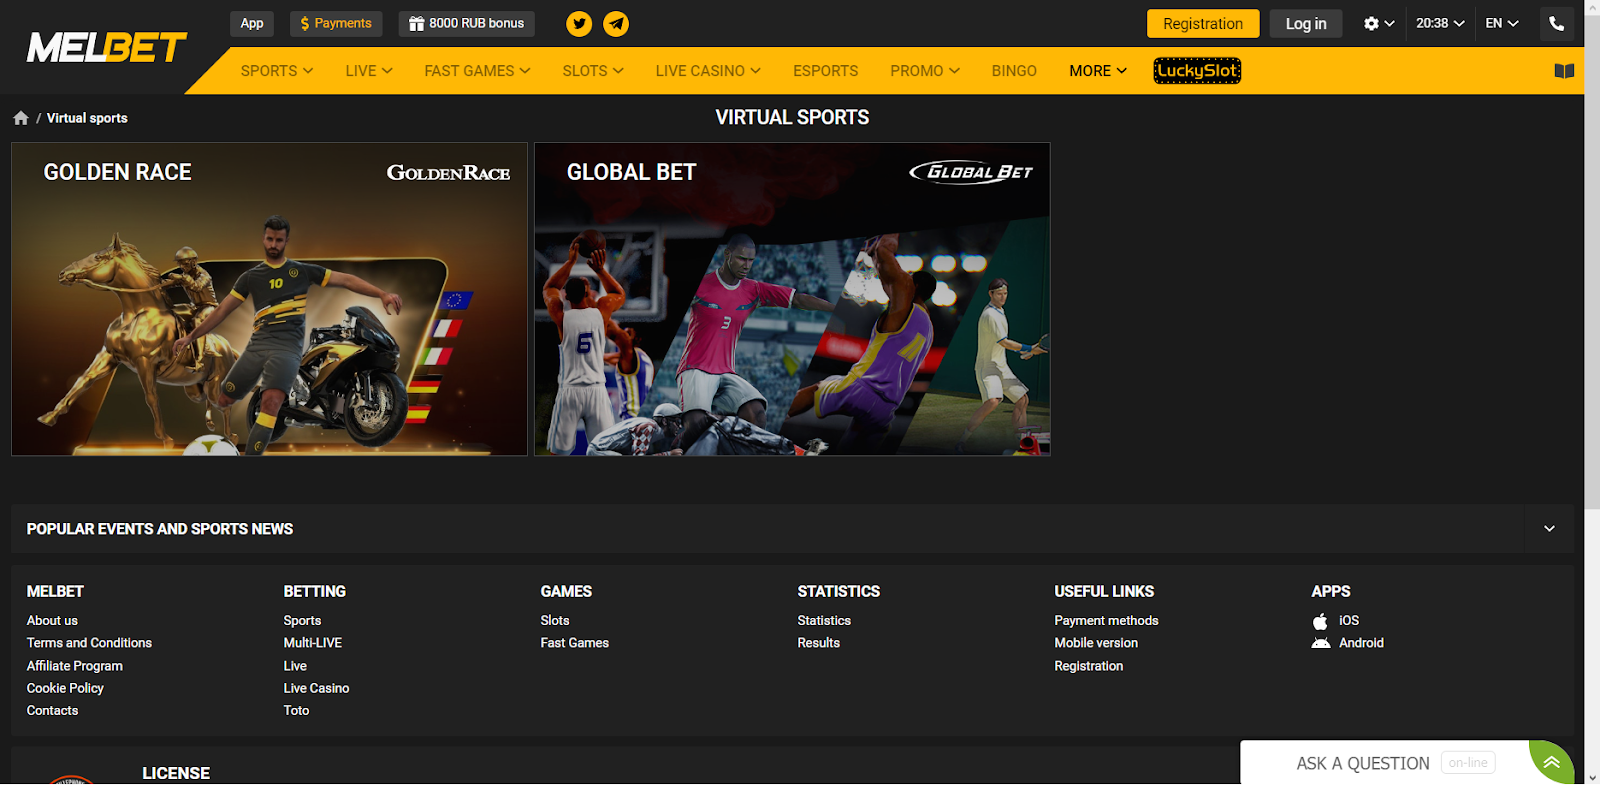Open the book icon in nav bar
Viewport: 1600px width, 785px height.
tap(1564, 71)
